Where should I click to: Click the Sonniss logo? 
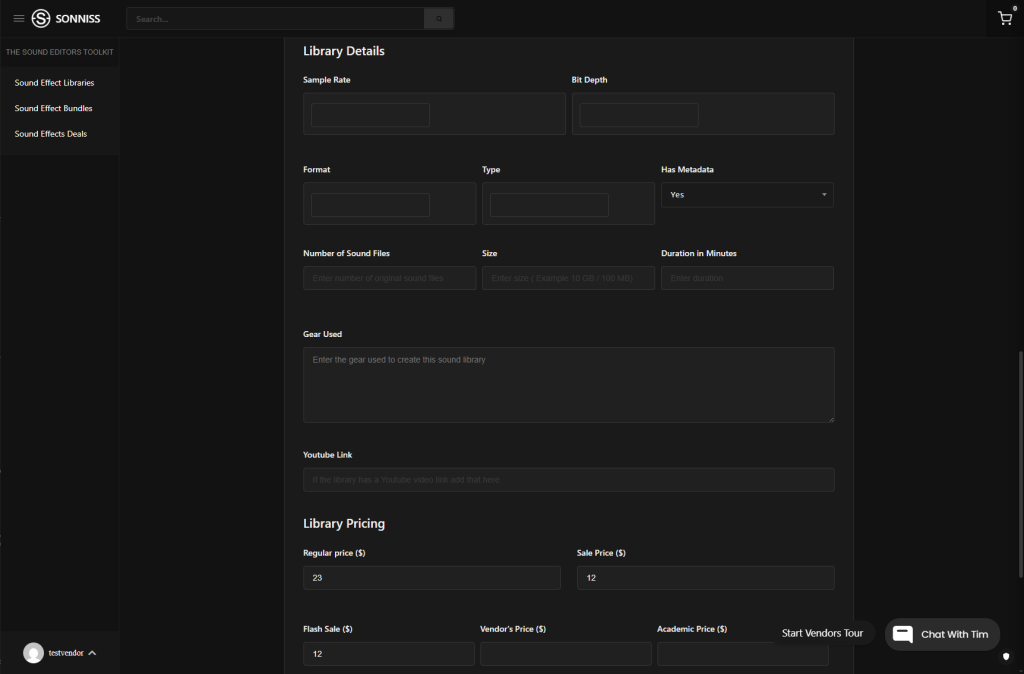click(66, 18)
